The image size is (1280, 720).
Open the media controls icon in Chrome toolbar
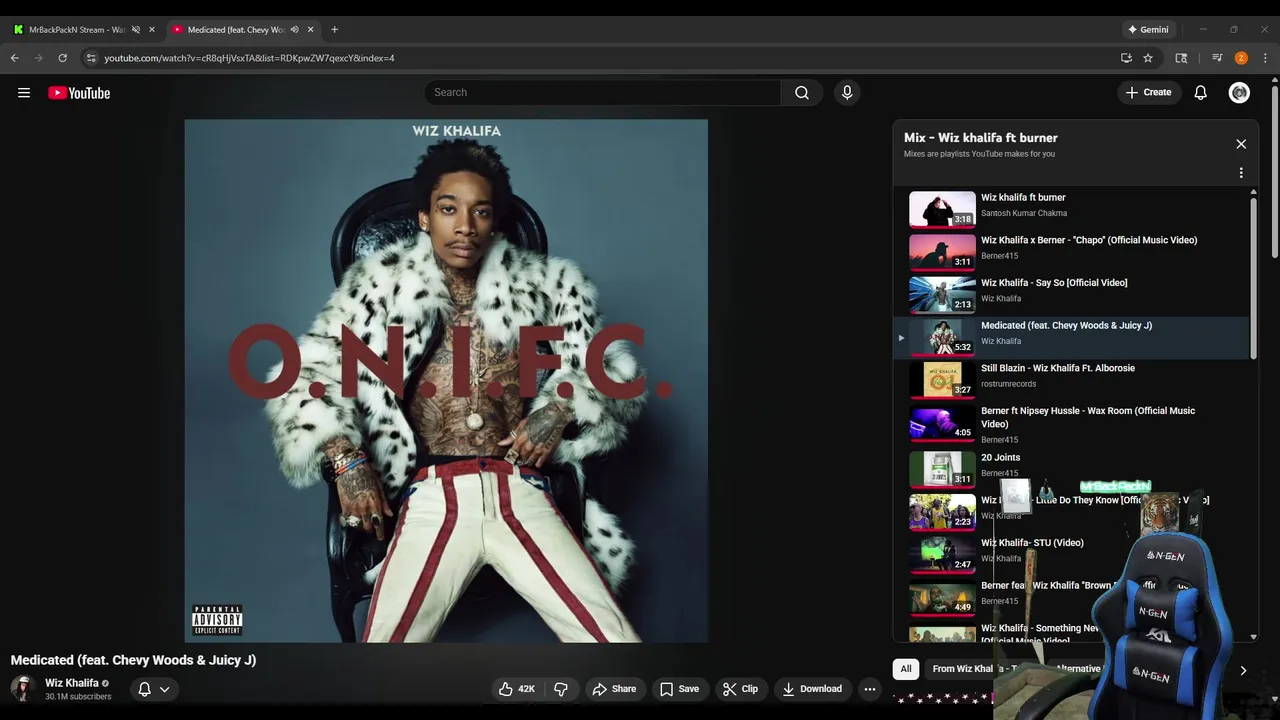(x=1217, y=58)
